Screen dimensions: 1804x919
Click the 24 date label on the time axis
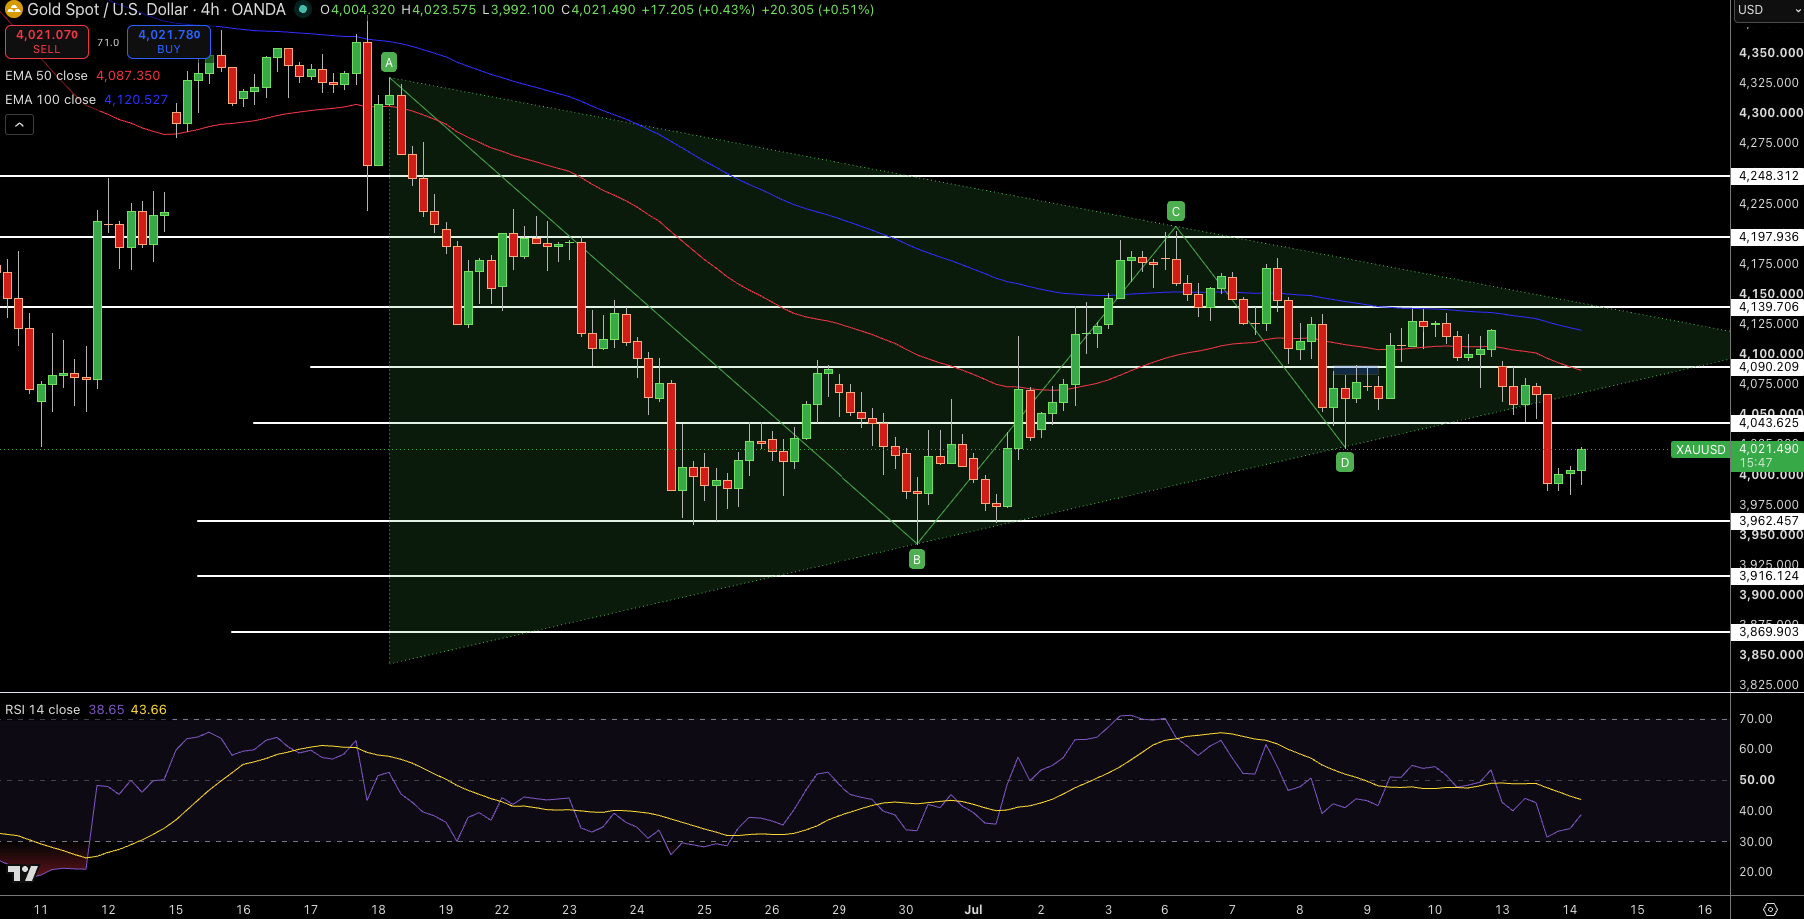(x=637, y=910)
